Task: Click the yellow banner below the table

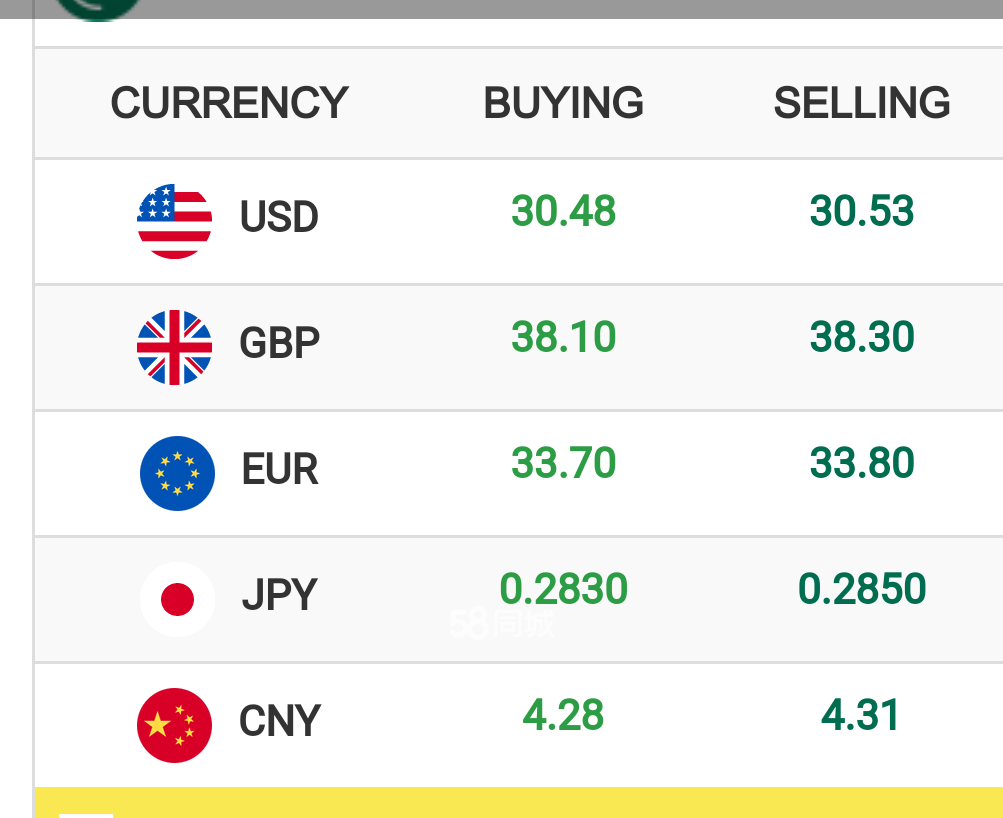Action: pos(519,803)
